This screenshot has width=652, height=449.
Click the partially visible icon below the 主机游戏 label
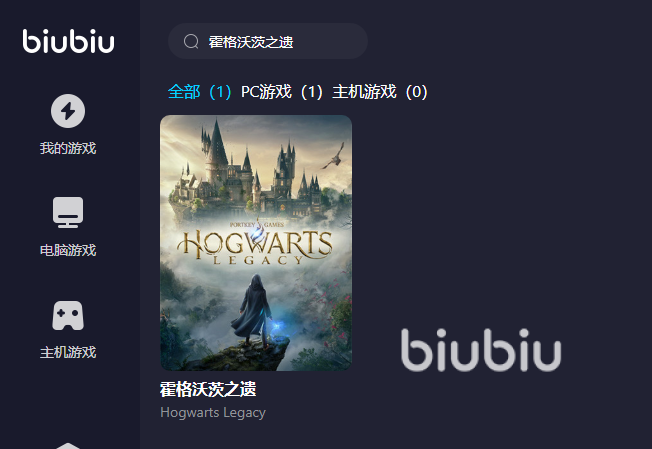pos(68,446)
